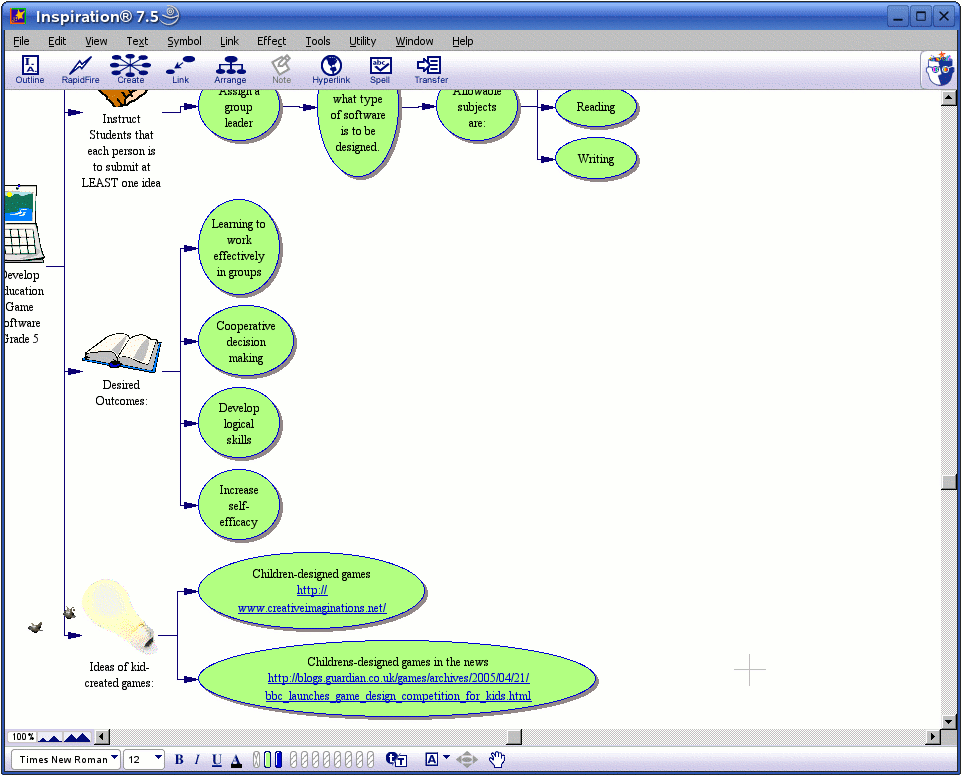Start a Transfer to word processor
Viewport: 962px width, 776px height.
430,68
